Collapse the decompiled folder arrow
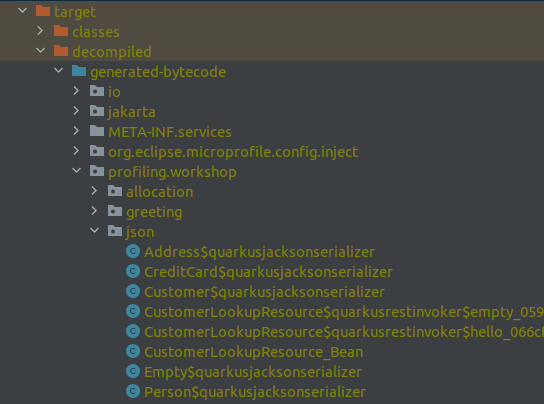This screenshot has width=544, height=404. (41, 51)
